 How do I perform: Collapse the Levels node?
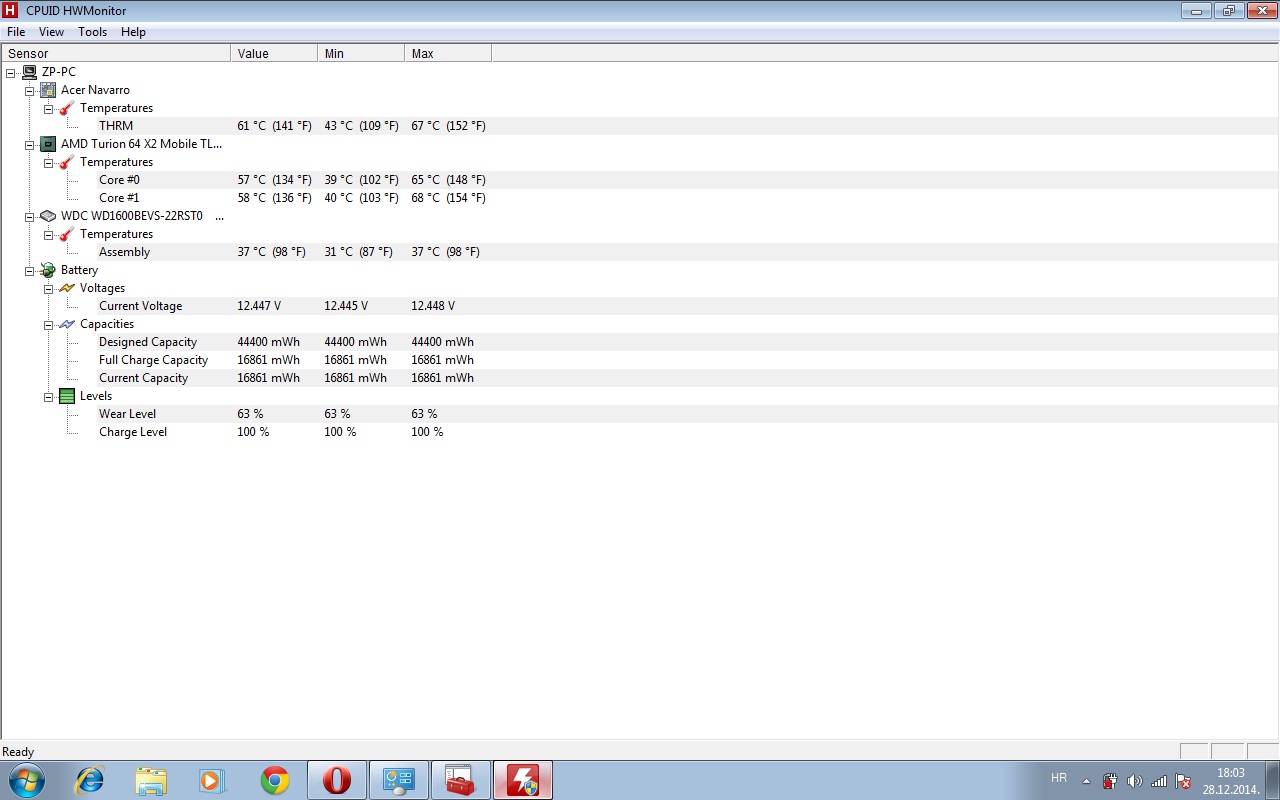click(x=48, y=396)
